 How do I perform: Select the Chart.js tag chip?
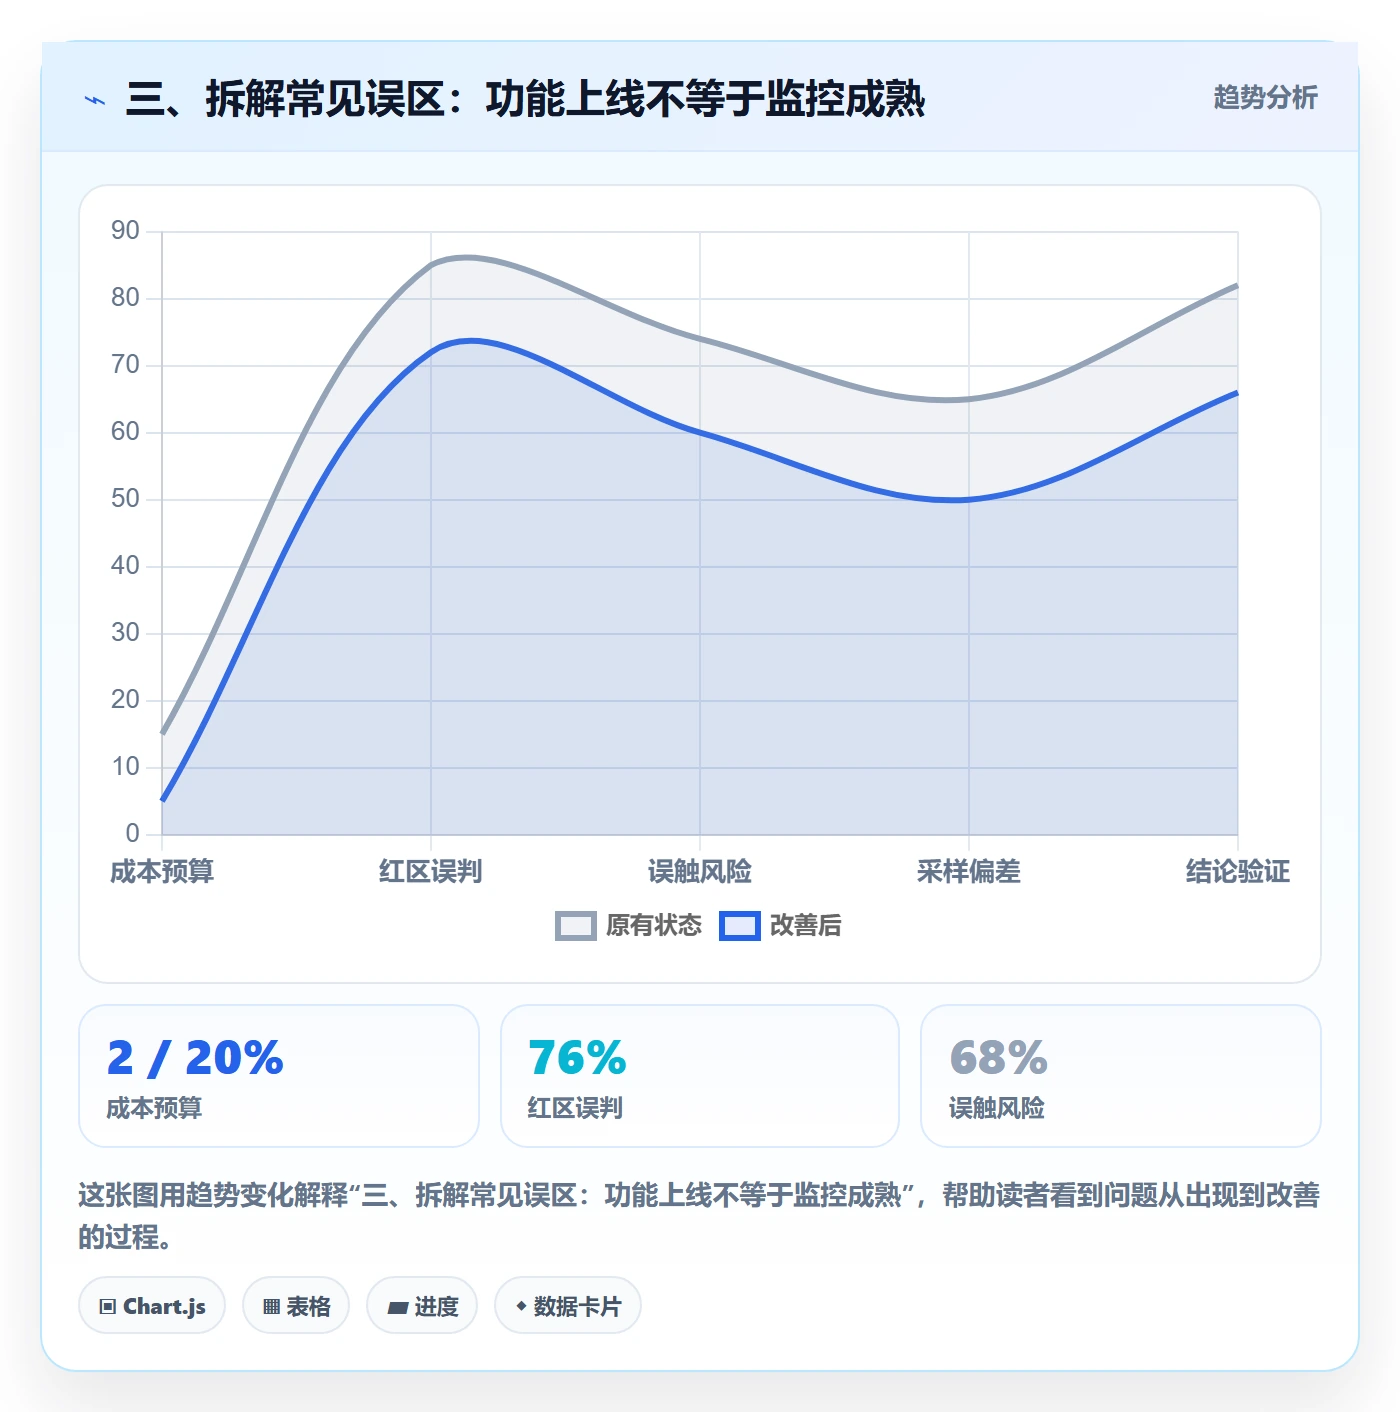pos(152,1305)
